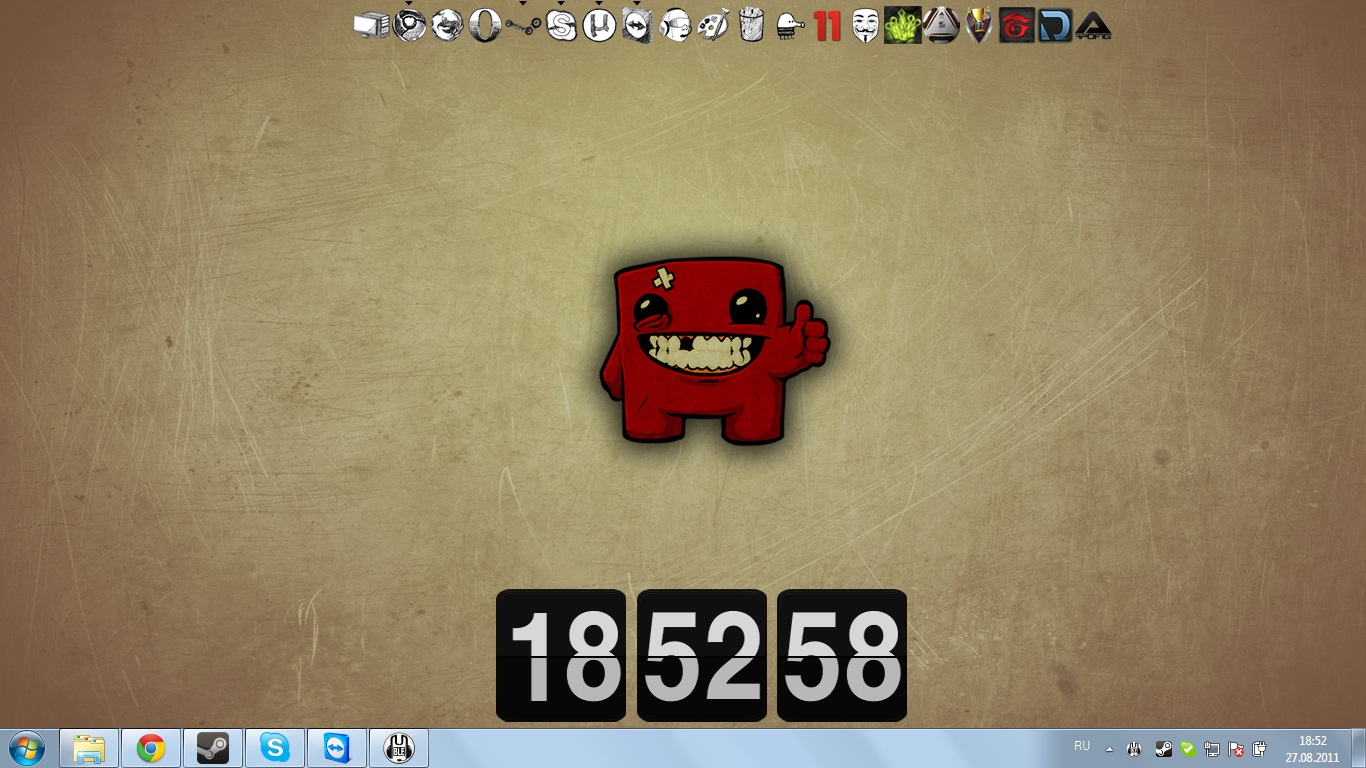Launch Doodle Jump character dock icon
This screenshot has height=768, width=1366.
tap(789, 25)
